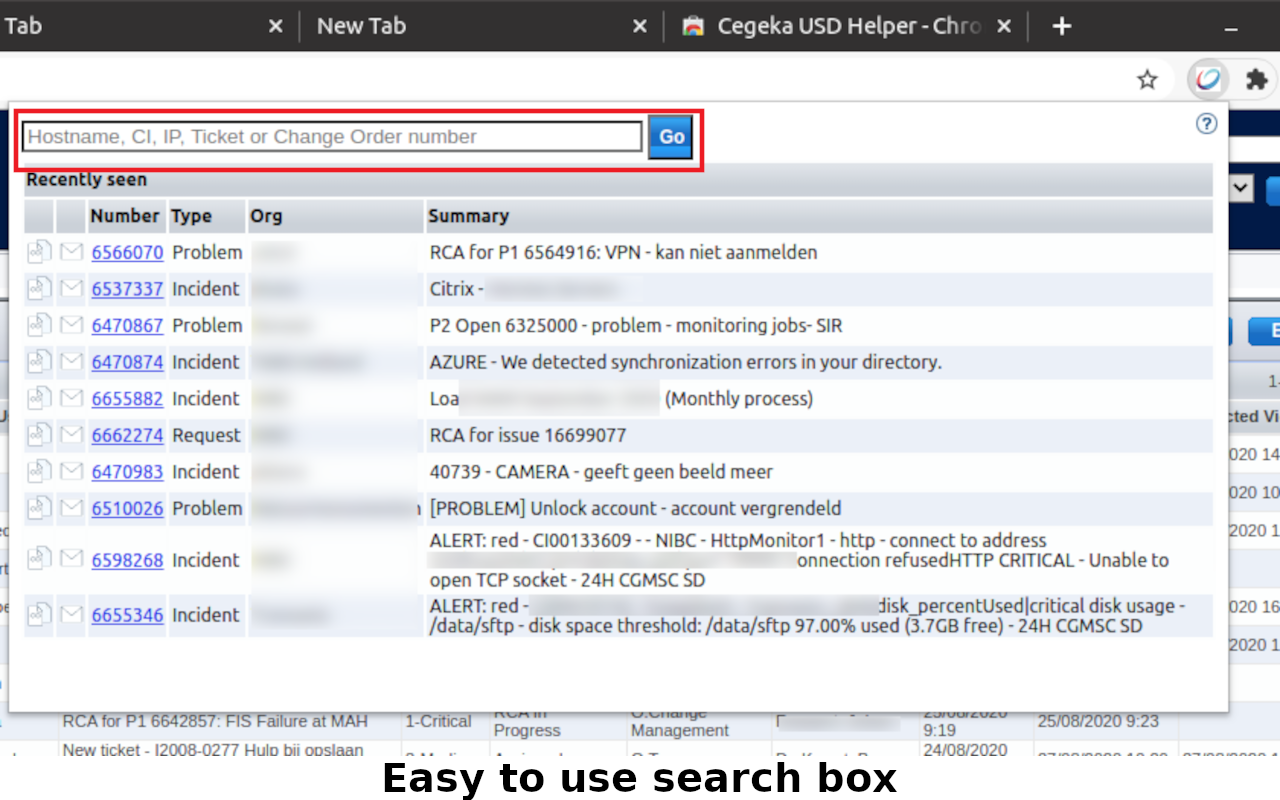Screen dimensions: 1280x800
Task: Click the copy icon for ticket 6655882
Action: (x=39, y=398)
